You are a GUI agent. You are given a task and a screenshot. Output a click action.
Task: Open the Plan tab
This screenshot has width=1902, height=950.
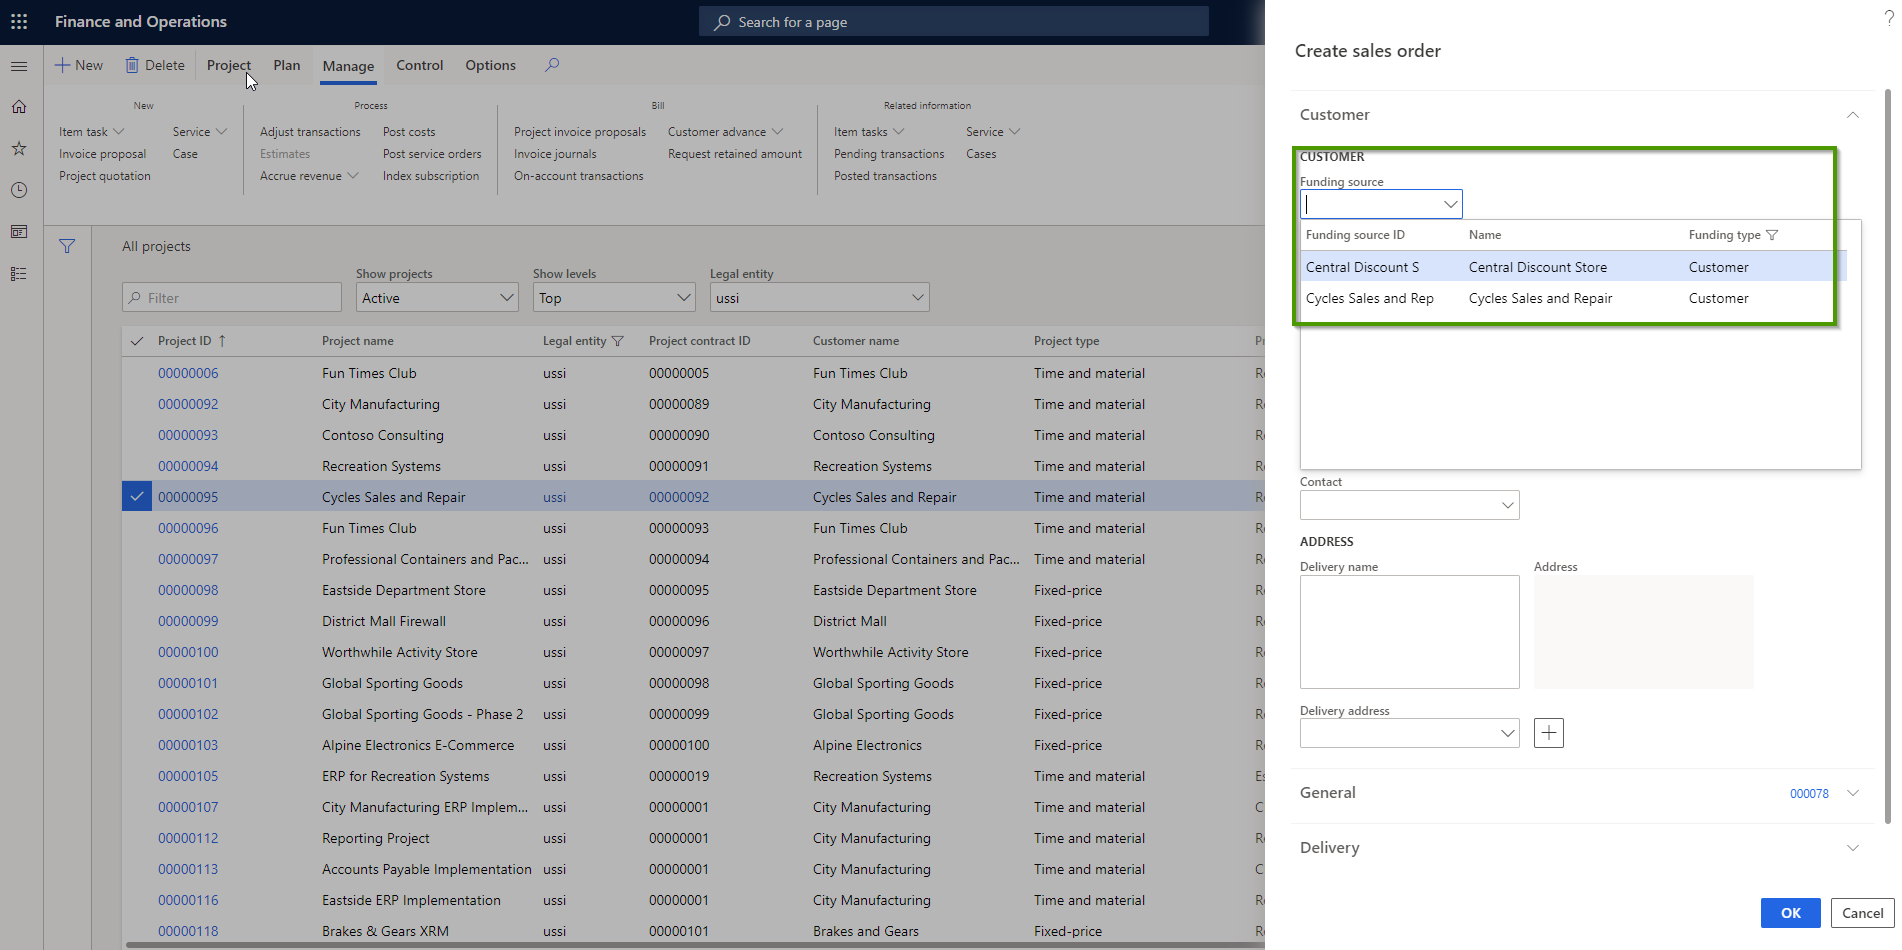click(x=286, y=65)
